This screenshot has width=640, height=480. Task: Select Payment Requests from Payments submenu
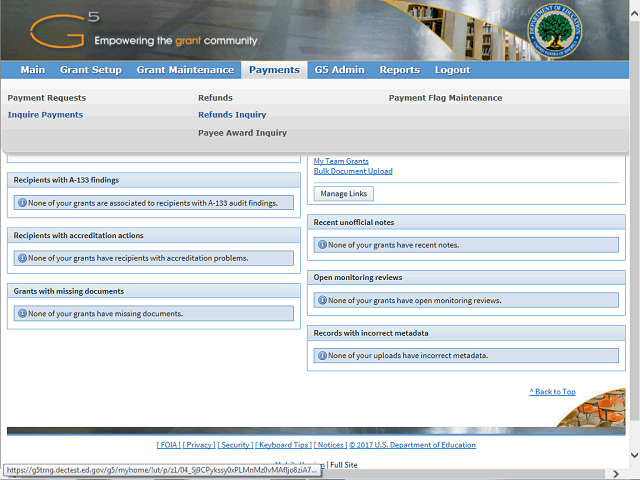coord(47,98)
